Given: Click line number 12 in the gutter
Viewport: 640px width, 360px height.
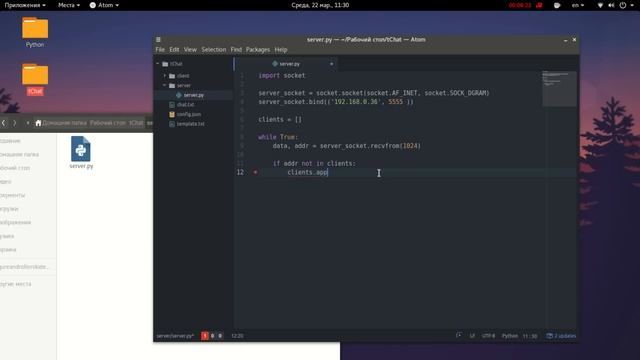Looking at the screenshot, I should tap(240, 172).
